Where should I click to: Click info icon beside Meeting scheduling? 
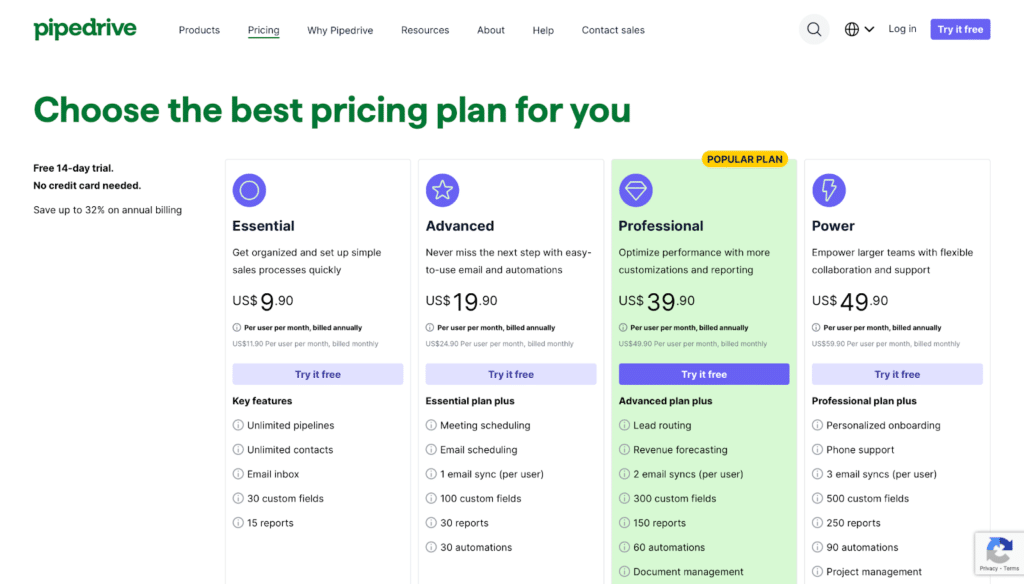(x=431, y=425)
